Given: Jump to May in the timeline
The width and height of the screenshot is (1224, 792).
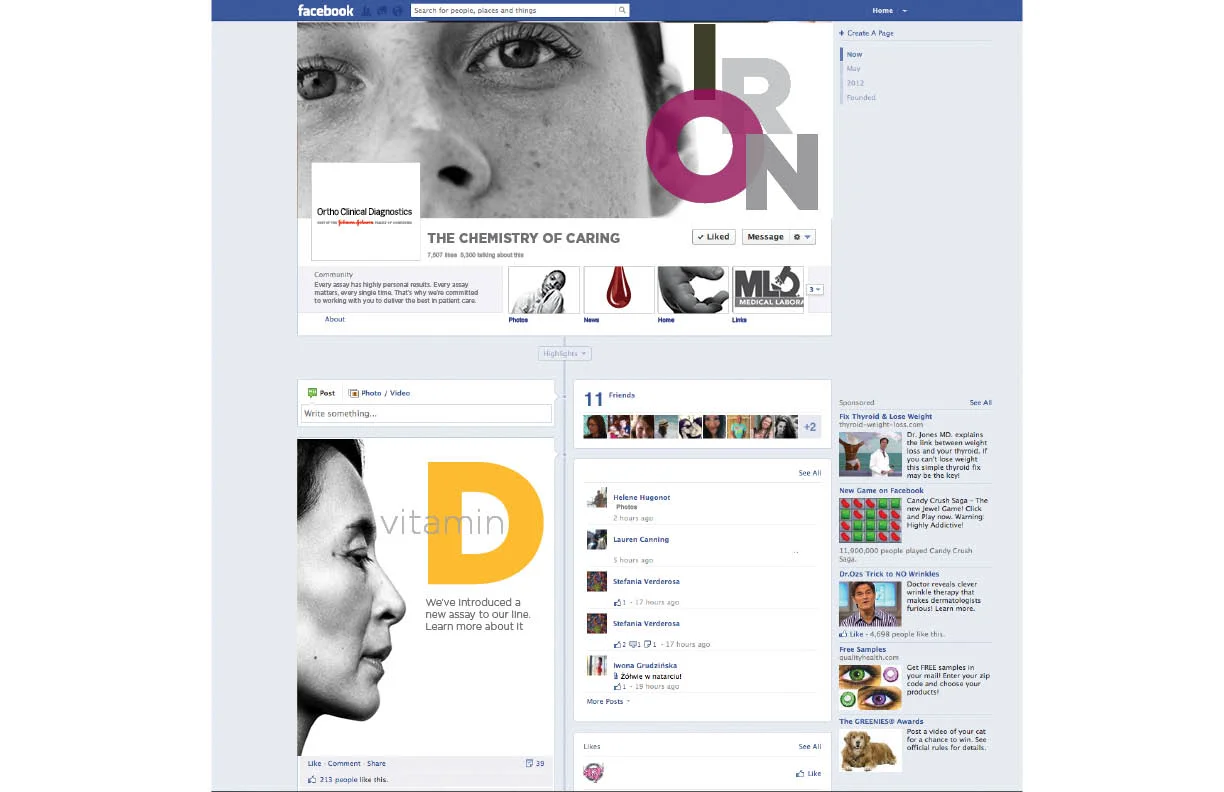Looking at the screenshot, I should tap(853, 69).
